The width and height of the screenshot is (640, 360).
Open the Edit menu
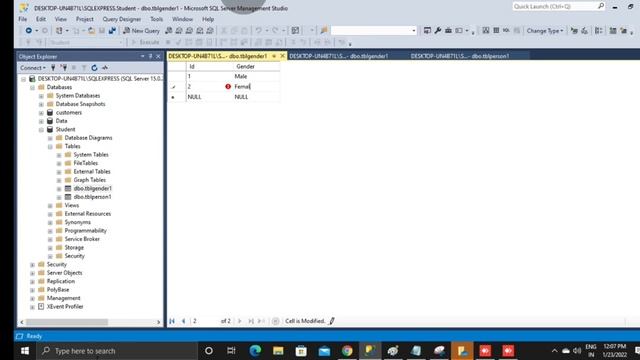(41, 19)
